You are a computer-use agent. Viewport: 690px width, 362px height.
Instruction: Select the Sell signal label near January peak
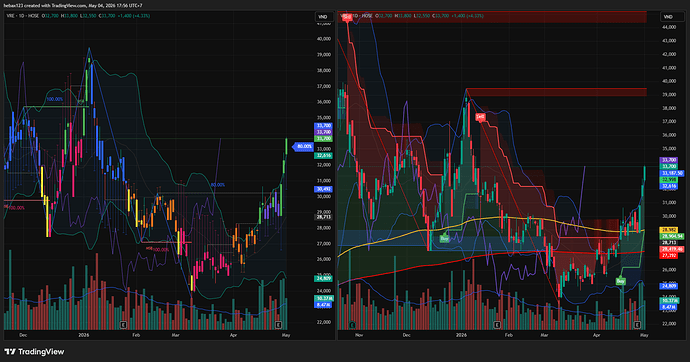click(x=480, y=117)
